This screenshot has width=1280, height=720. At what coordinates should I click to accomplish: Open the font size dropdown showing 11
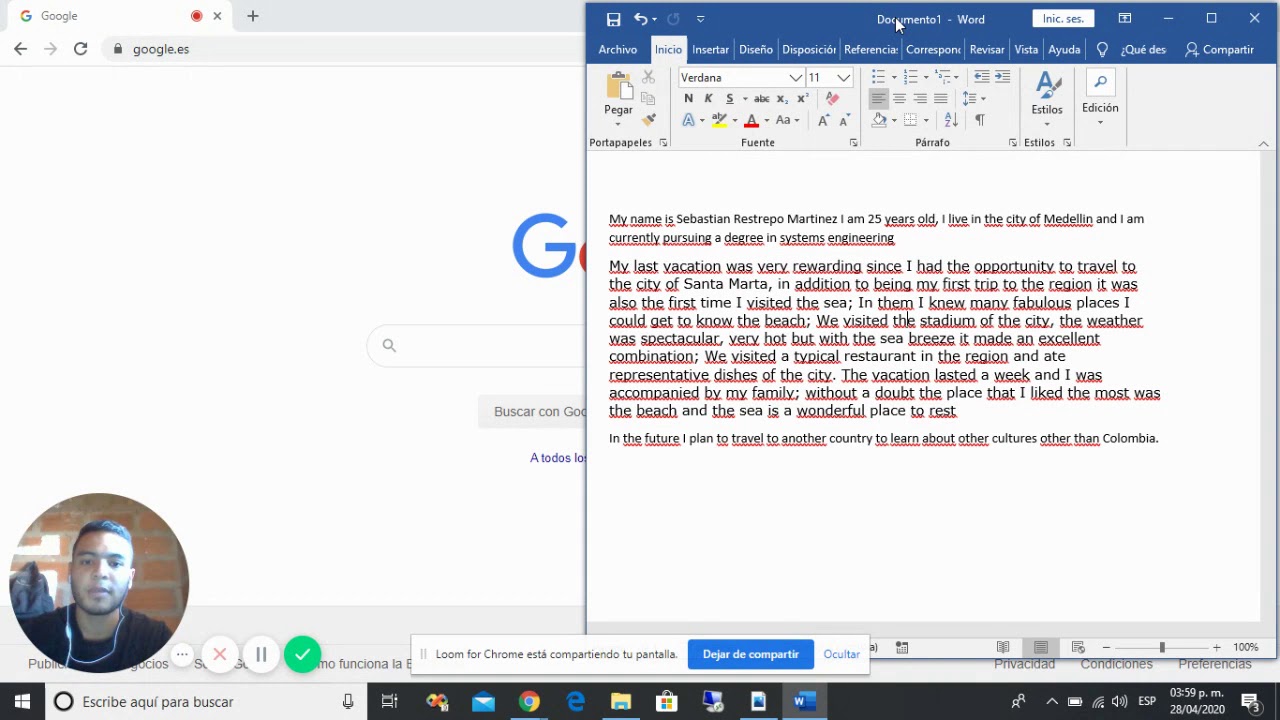click(844, 78)
